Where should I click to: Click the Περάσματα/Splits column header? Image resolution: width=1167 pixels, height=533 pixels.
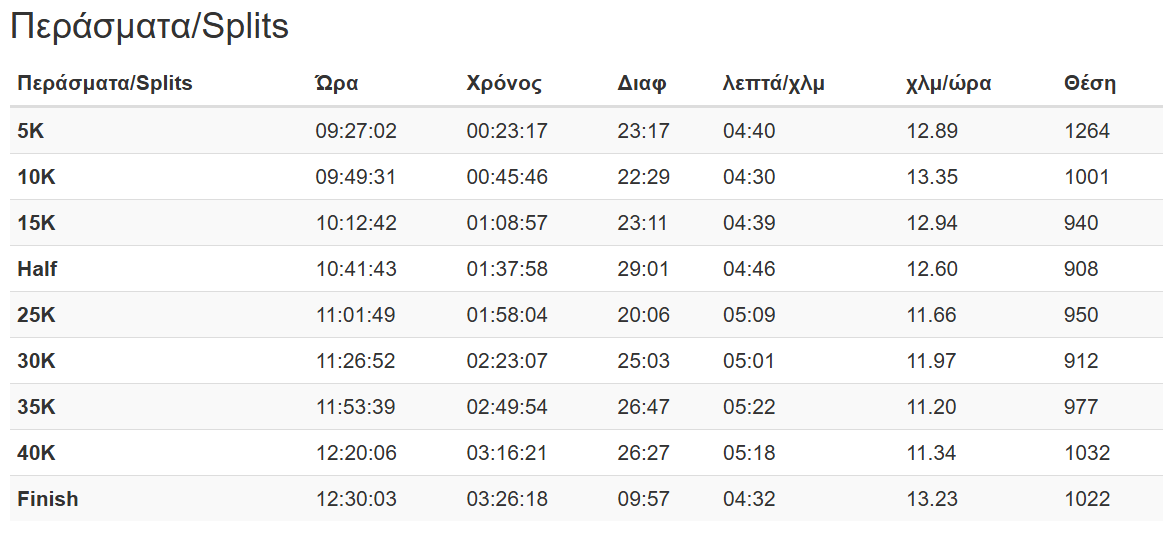(x=105, y=83)
